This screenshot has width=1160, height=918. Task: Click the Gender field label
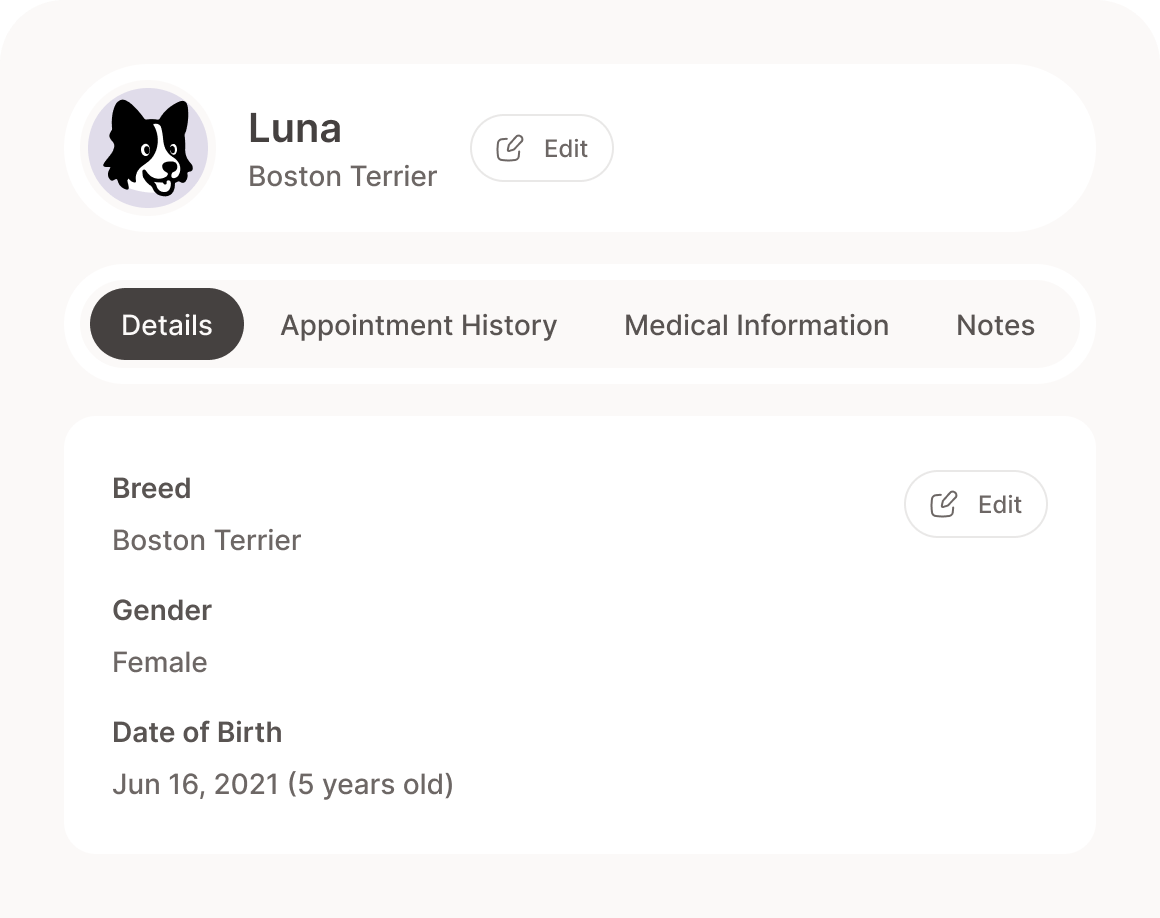[x=161, y=610]
